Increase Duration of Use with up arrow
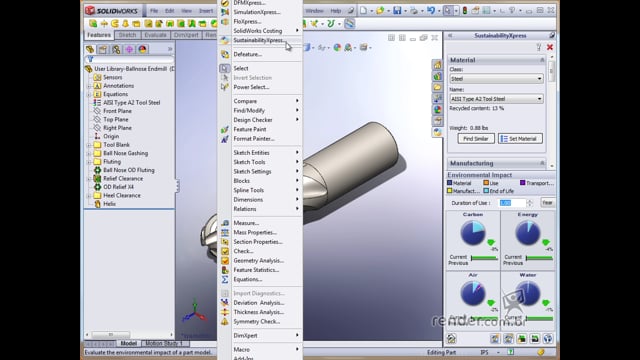The width and height of the screenshot is (640, 360). pyautogui.click(x=530, y=201)
